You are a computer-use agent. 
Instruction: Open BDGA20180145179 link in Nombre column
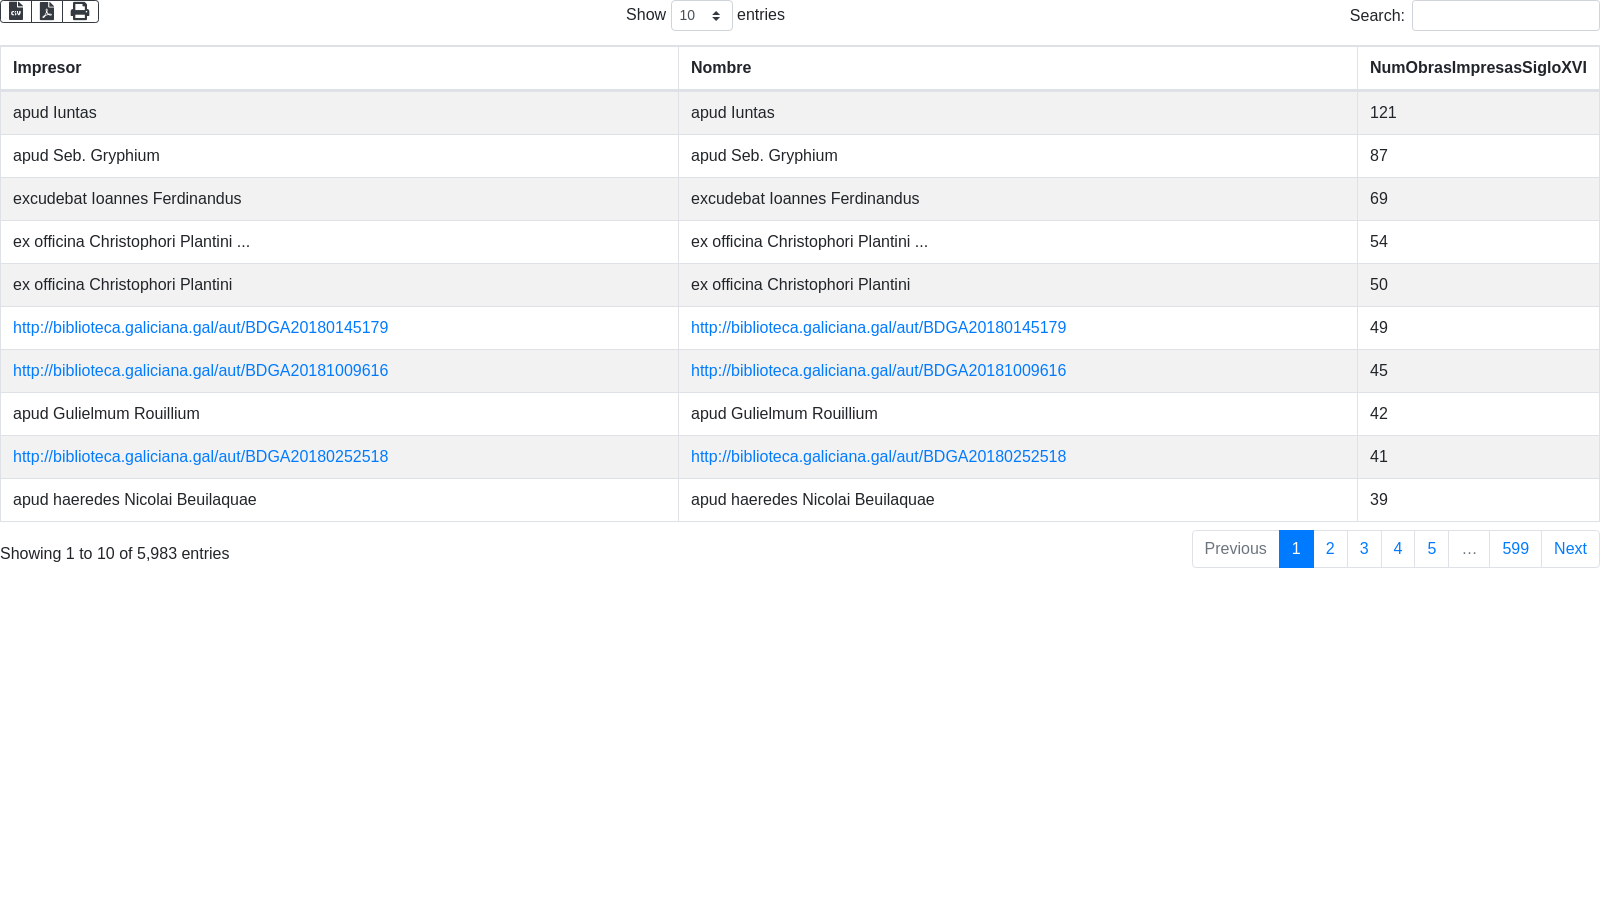[x=878, y=328]
